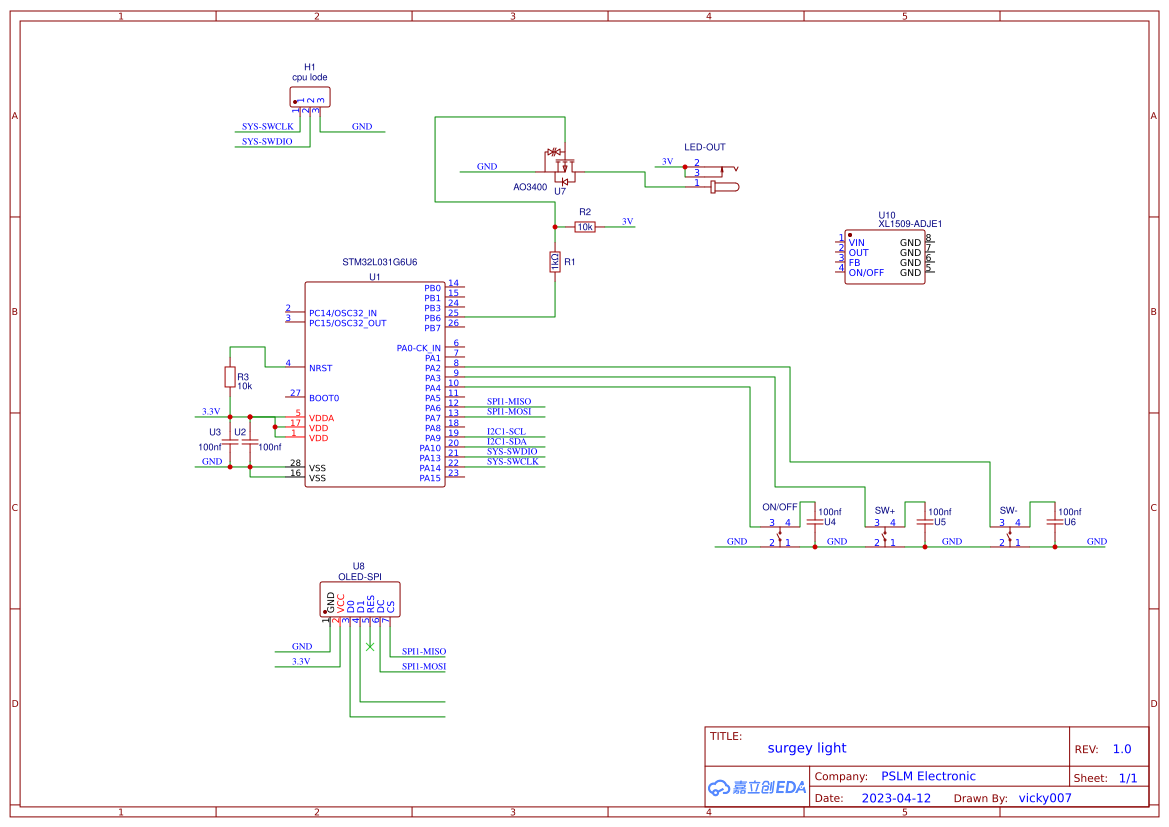Click the cpu lode header symbol H1
Image resolution: width=1169 pixels, height=827 pixels.
click(308, 95)
